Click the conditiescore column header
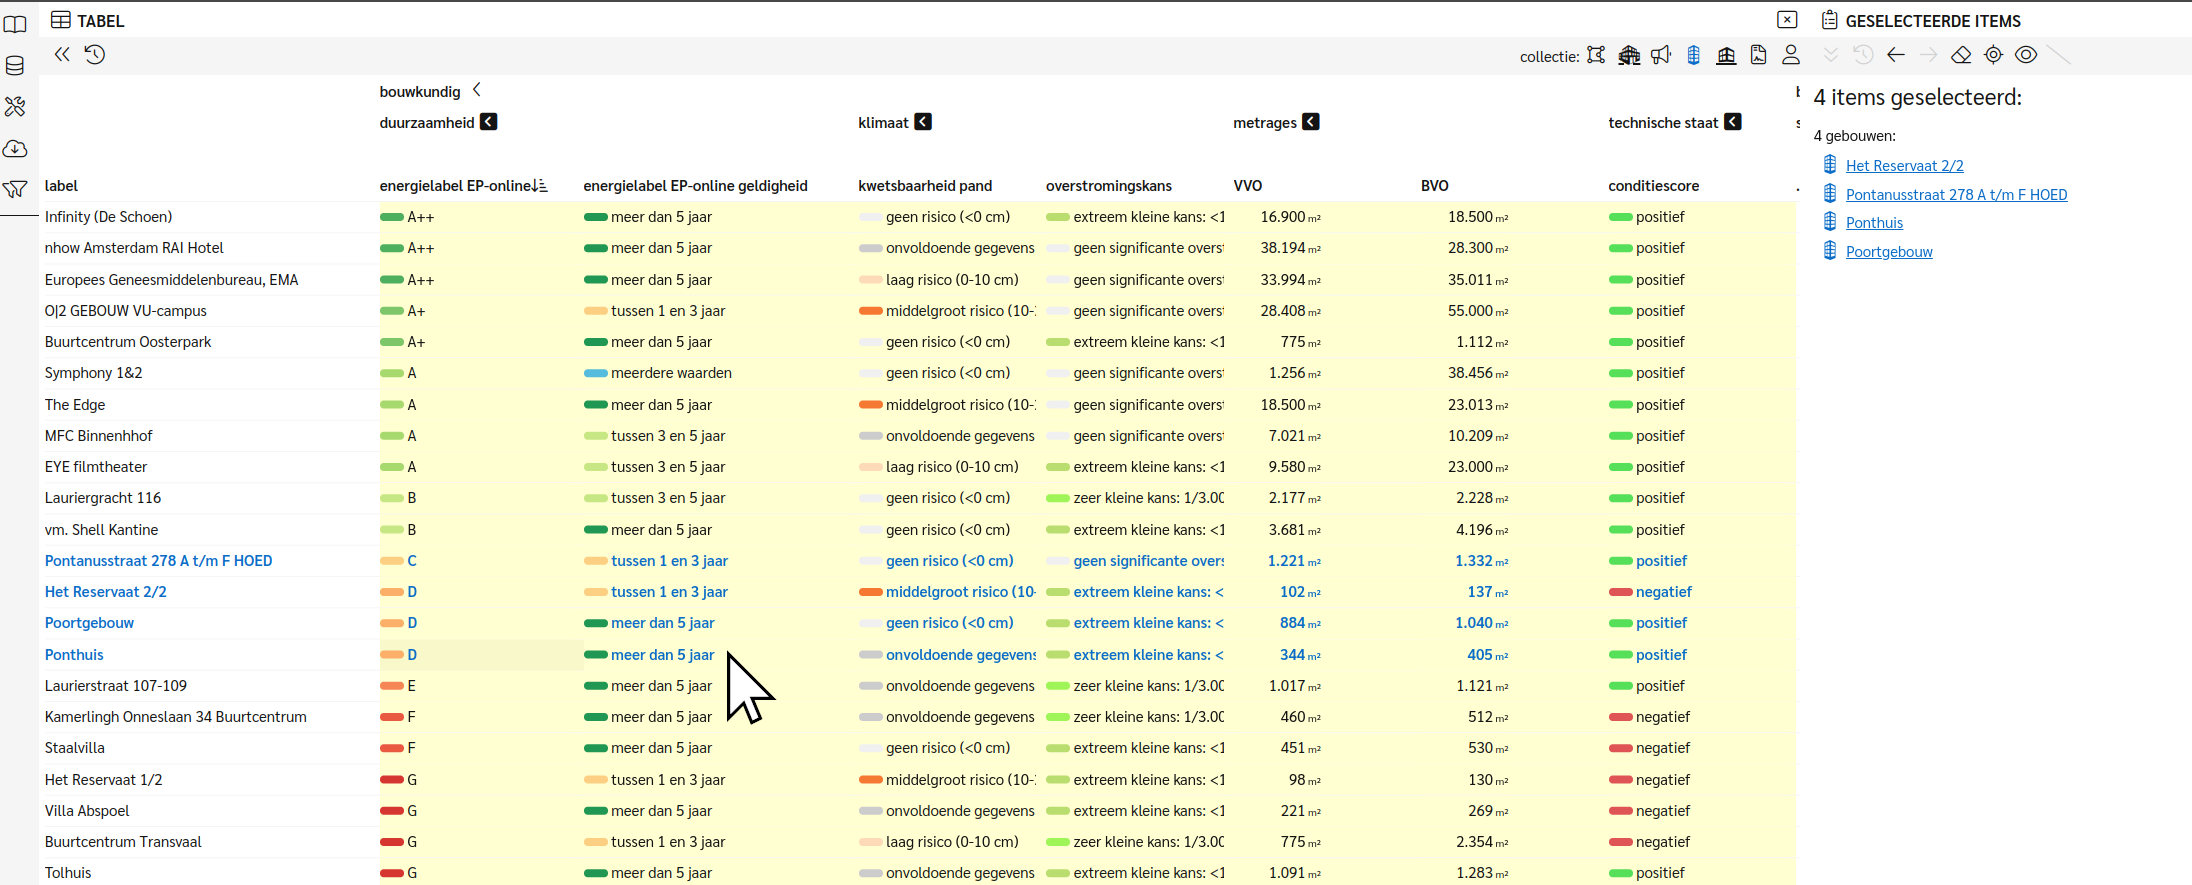2192x885 pixels. [x=1653, y=186]
